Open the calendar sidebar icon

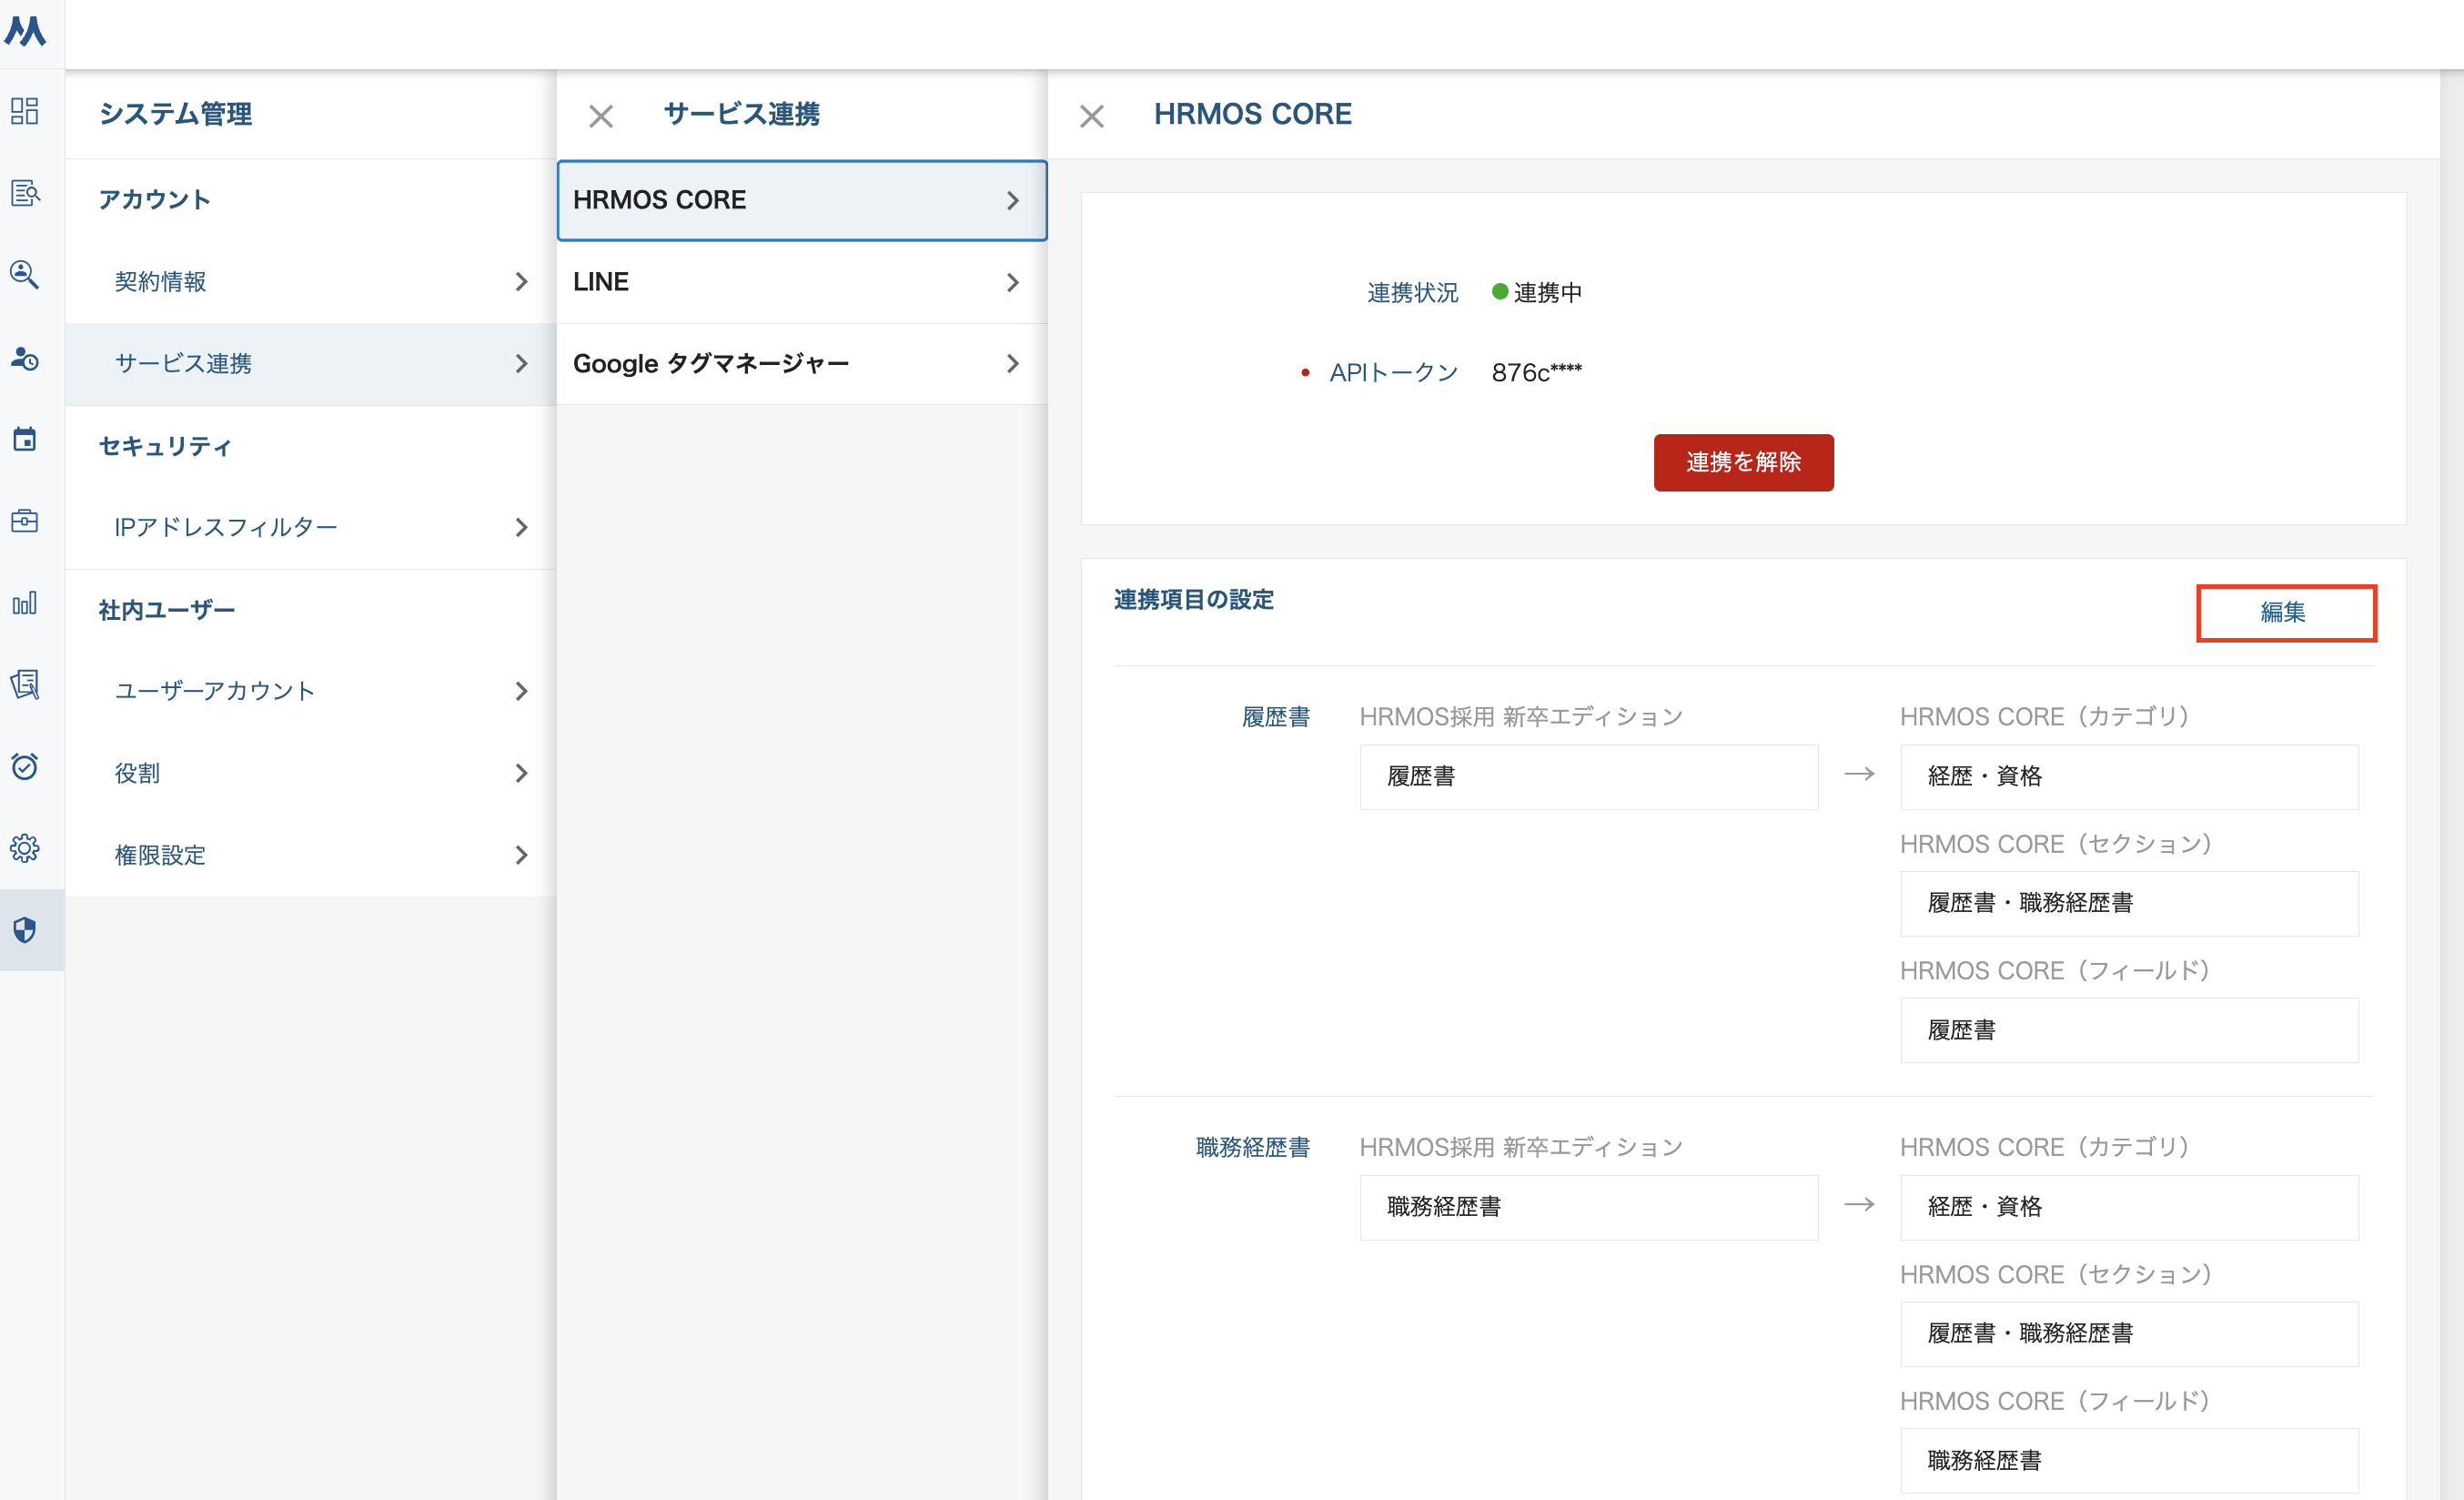[25, 438]
